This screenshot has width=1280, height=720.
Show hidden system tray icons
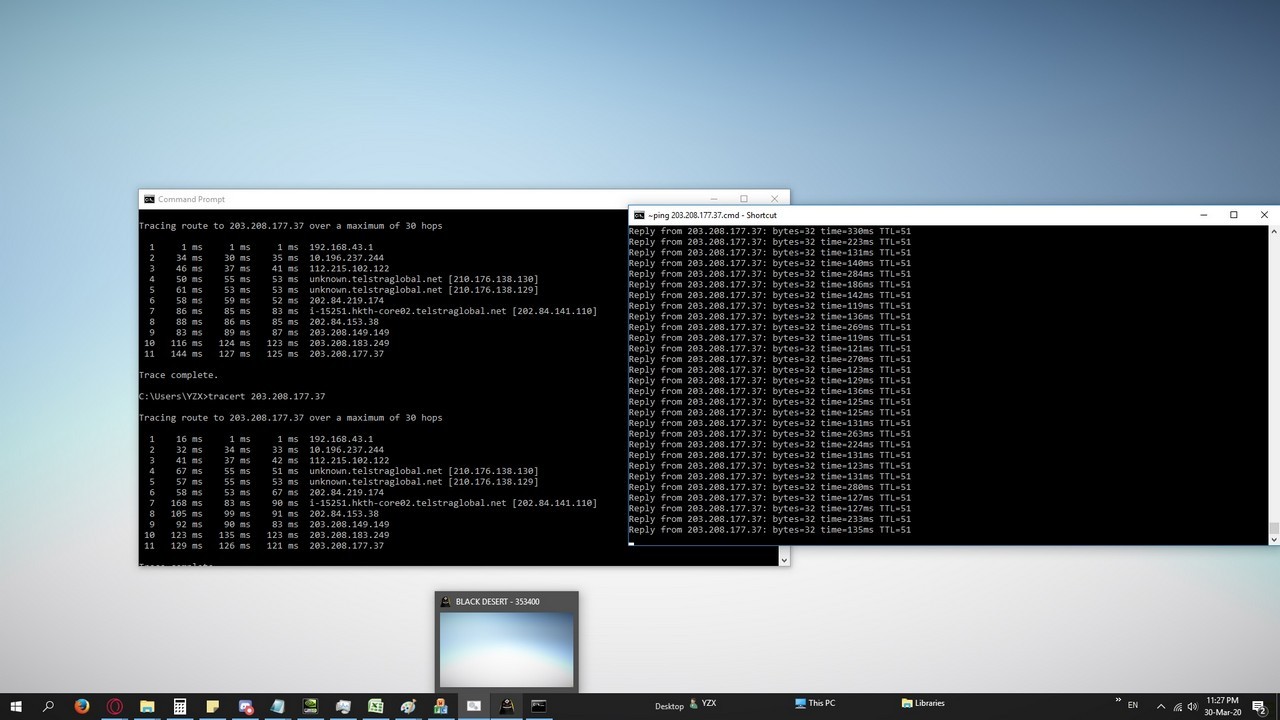point(1161,706)
